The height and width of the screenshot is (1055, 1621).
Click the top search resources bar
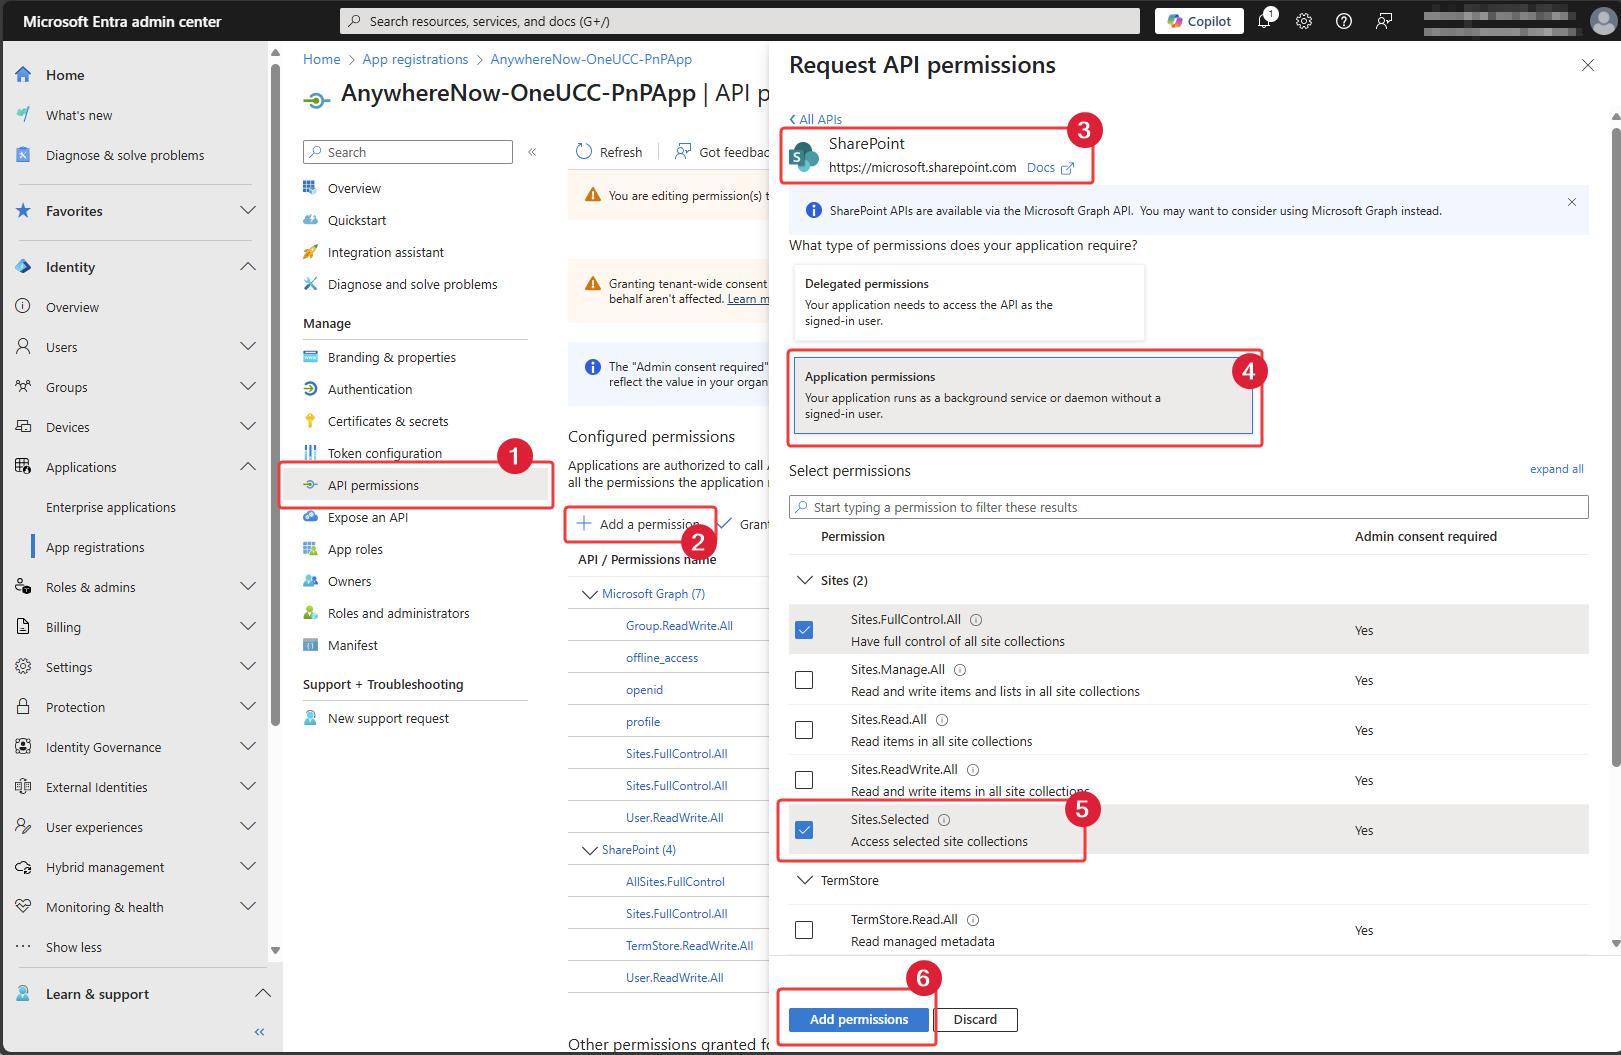[740, 21]
